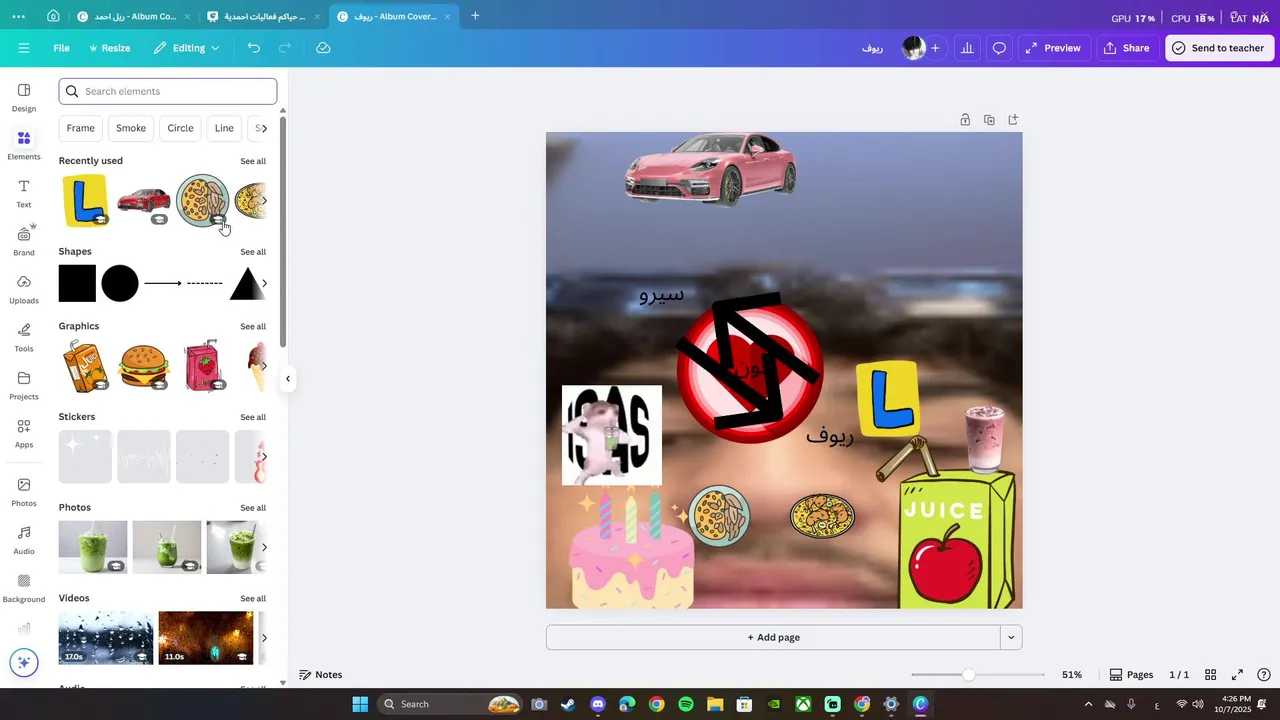Show more Photos with arrow
This screenshot has width=1280, height=720.
coord(264,547)
